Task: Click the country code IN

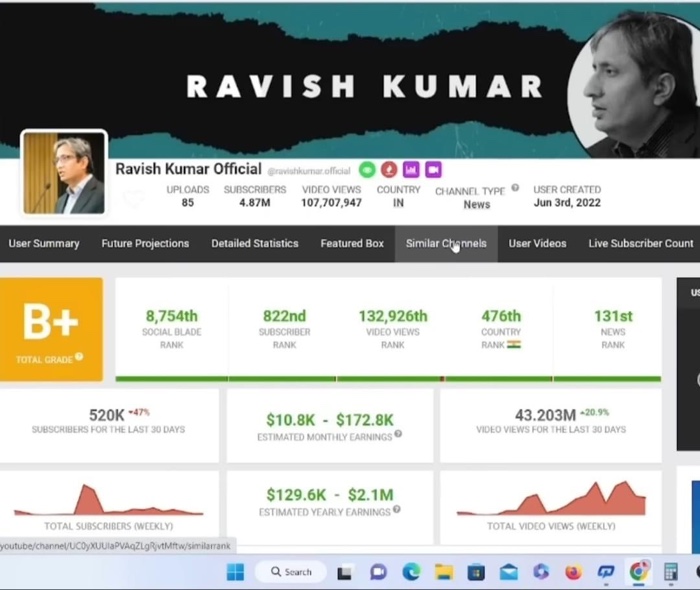Action: click(398, 203)
